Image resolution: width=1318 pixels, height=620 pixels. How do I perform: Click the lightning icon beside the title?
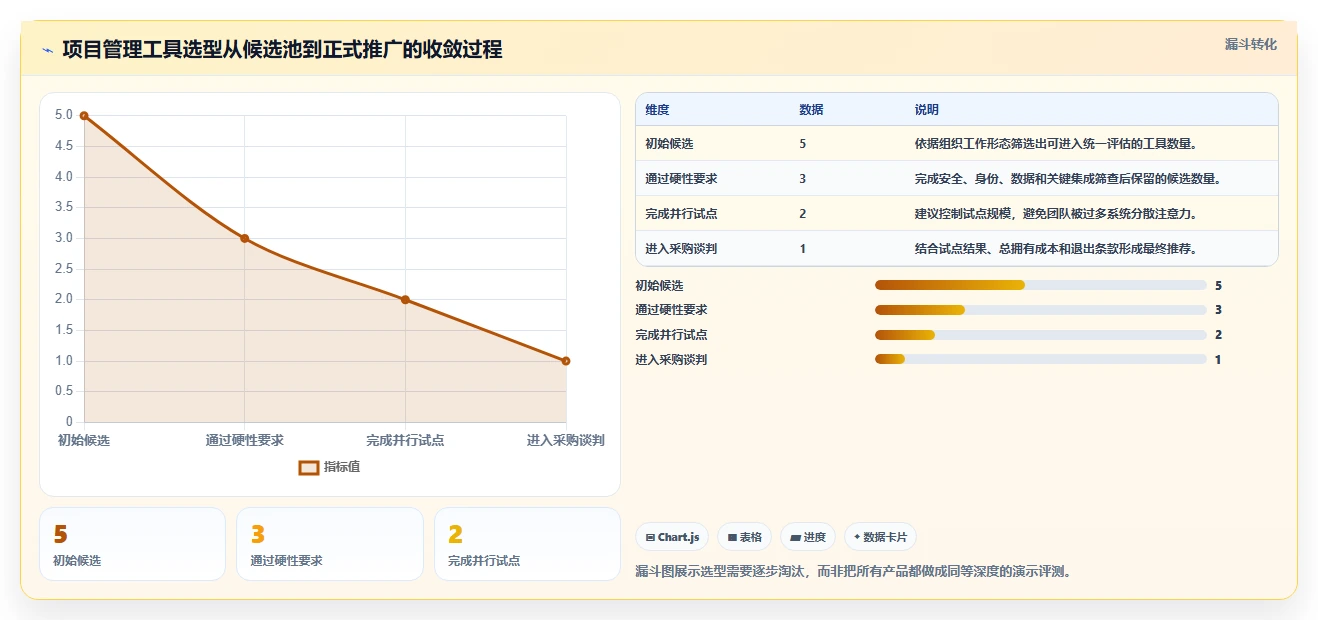pyautogui.click(x=47, y=50)
